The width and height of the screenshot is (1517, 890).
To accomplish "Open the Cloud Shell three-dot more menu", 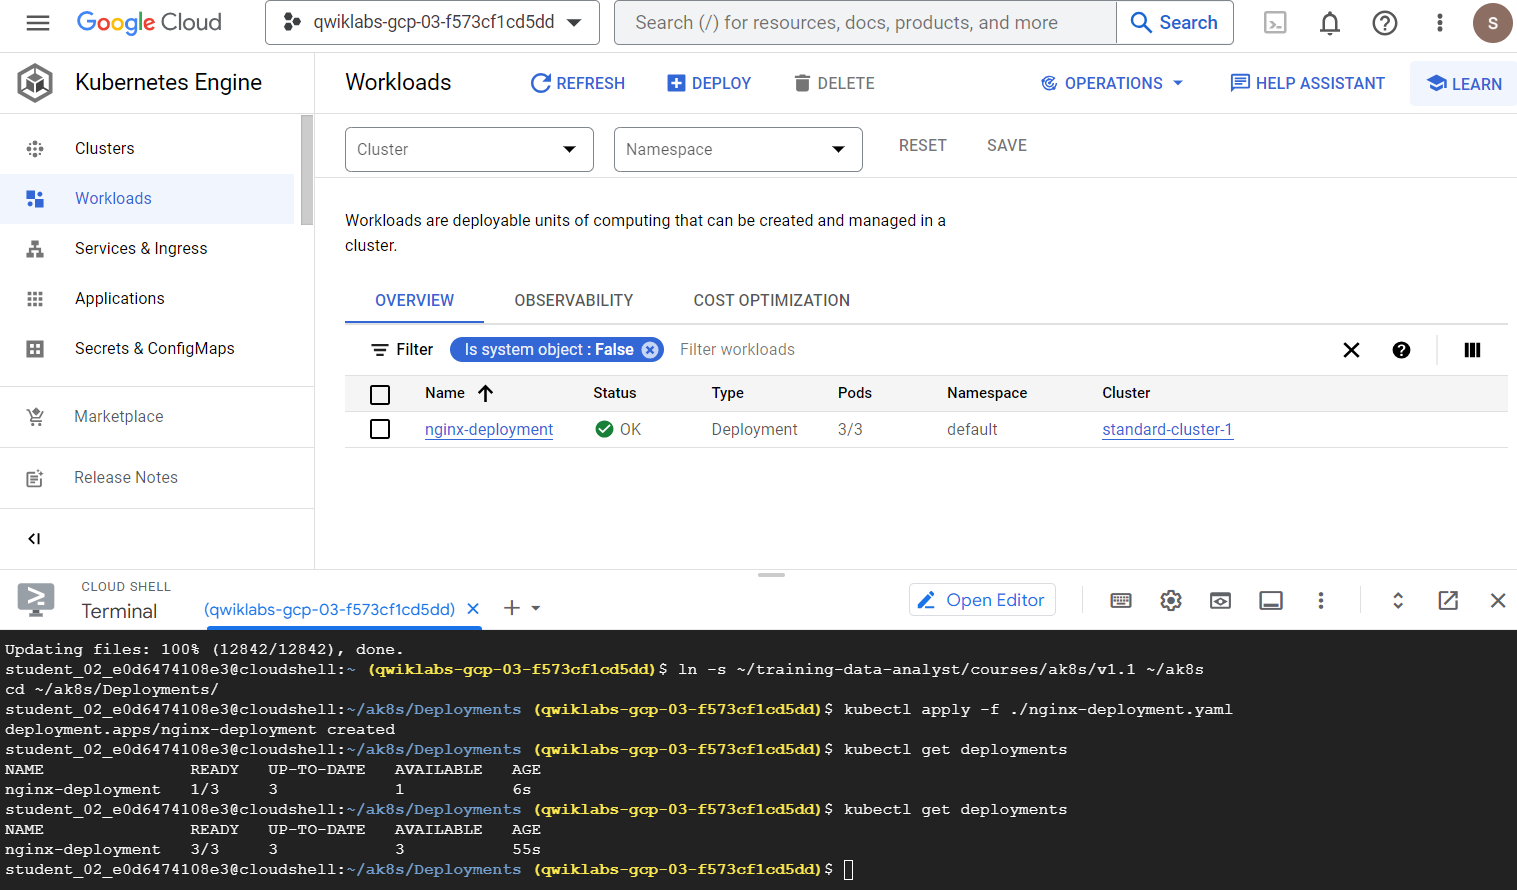I will [1321, 600].
